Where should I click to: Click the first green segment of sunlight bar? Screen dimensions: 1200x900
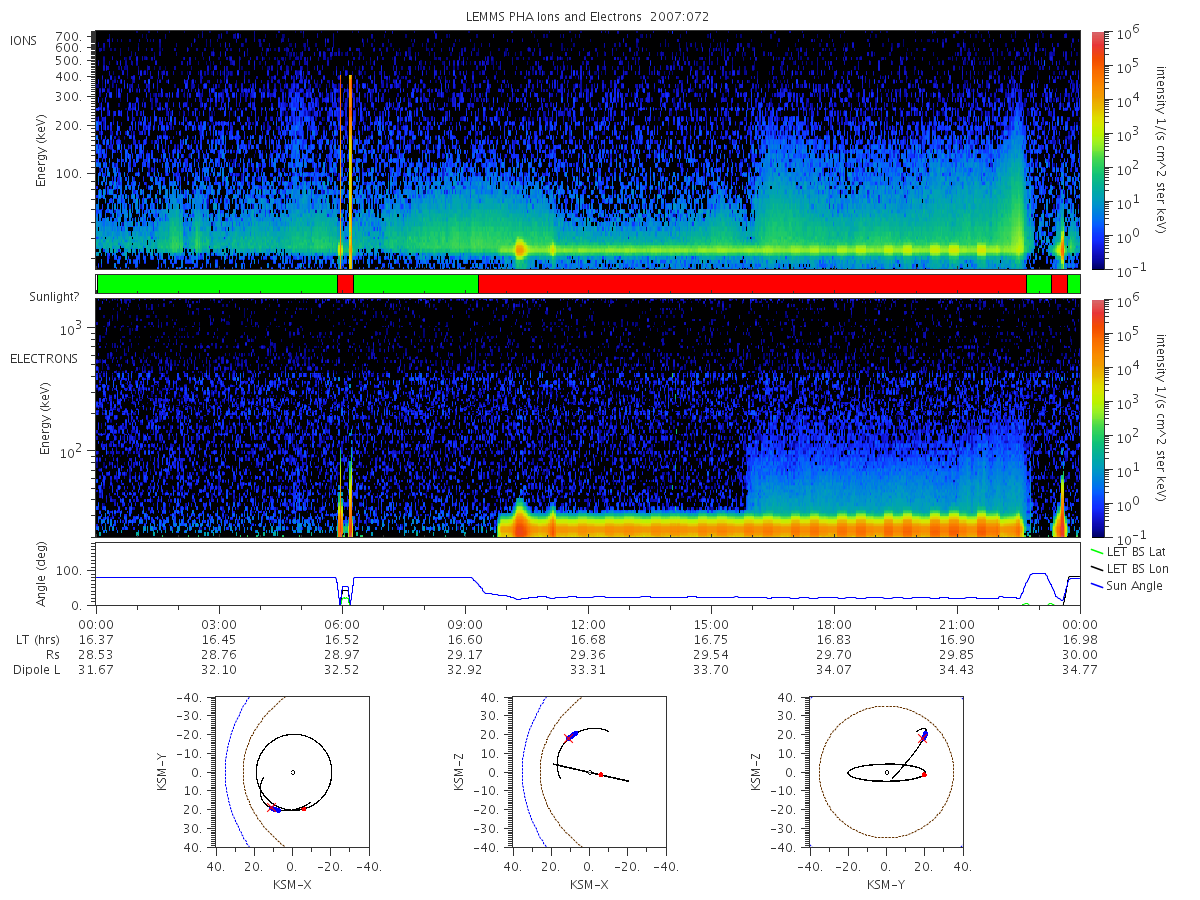217,284
